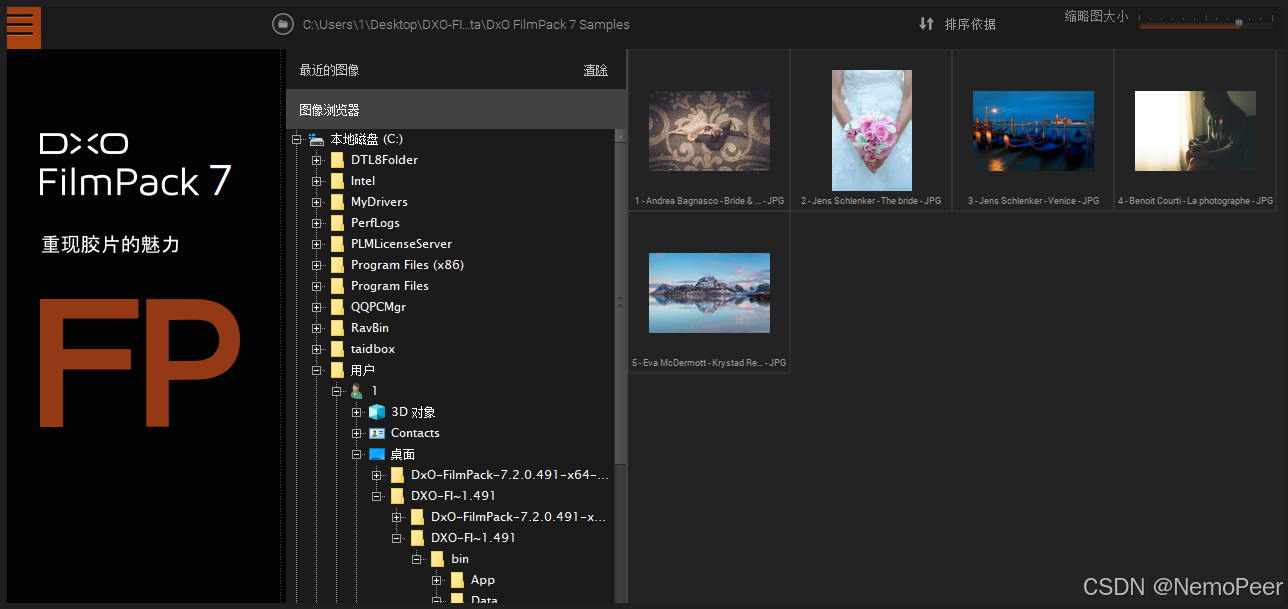This screenshot has width=1288, height=609.
Task: Collapse the user "1" tree node
Action: point(337,391)
